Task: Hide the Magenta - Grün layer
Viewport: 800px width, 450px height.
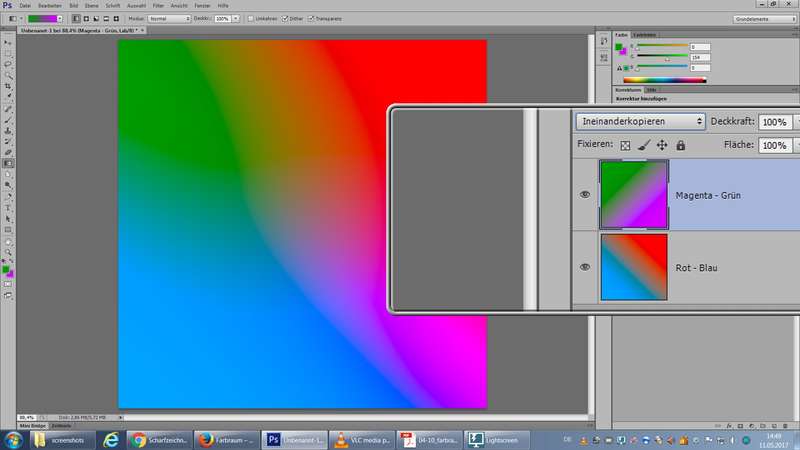Action: [586, 195]
